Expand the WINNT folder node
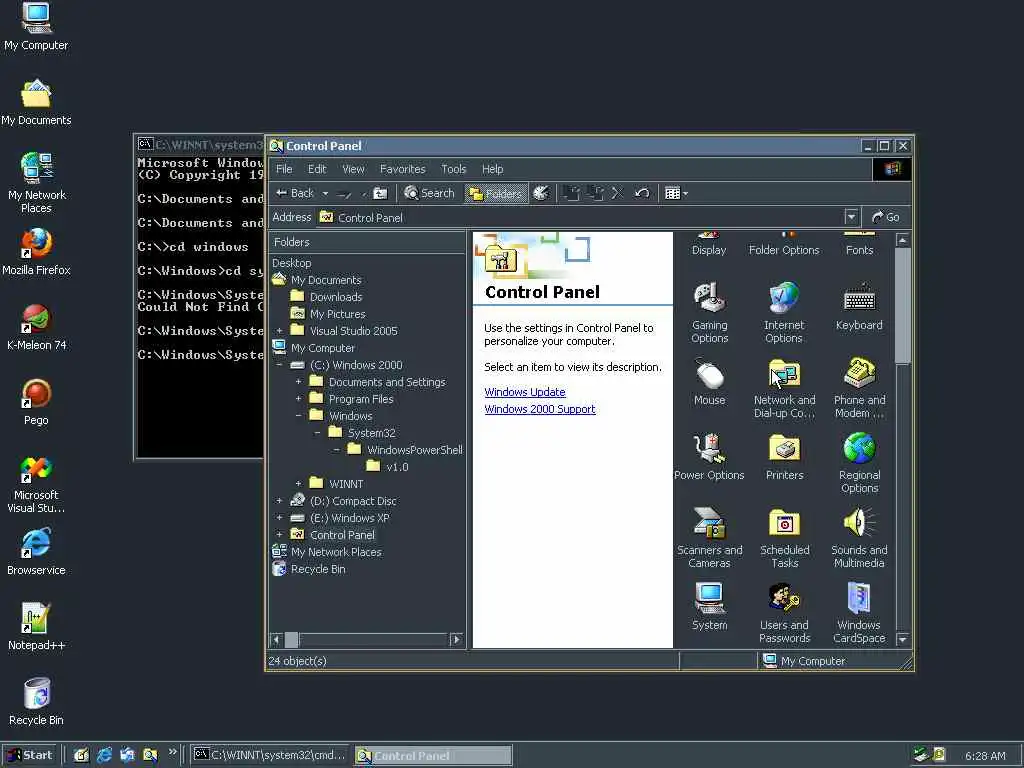1024x768 pixels. pos(298,484)
